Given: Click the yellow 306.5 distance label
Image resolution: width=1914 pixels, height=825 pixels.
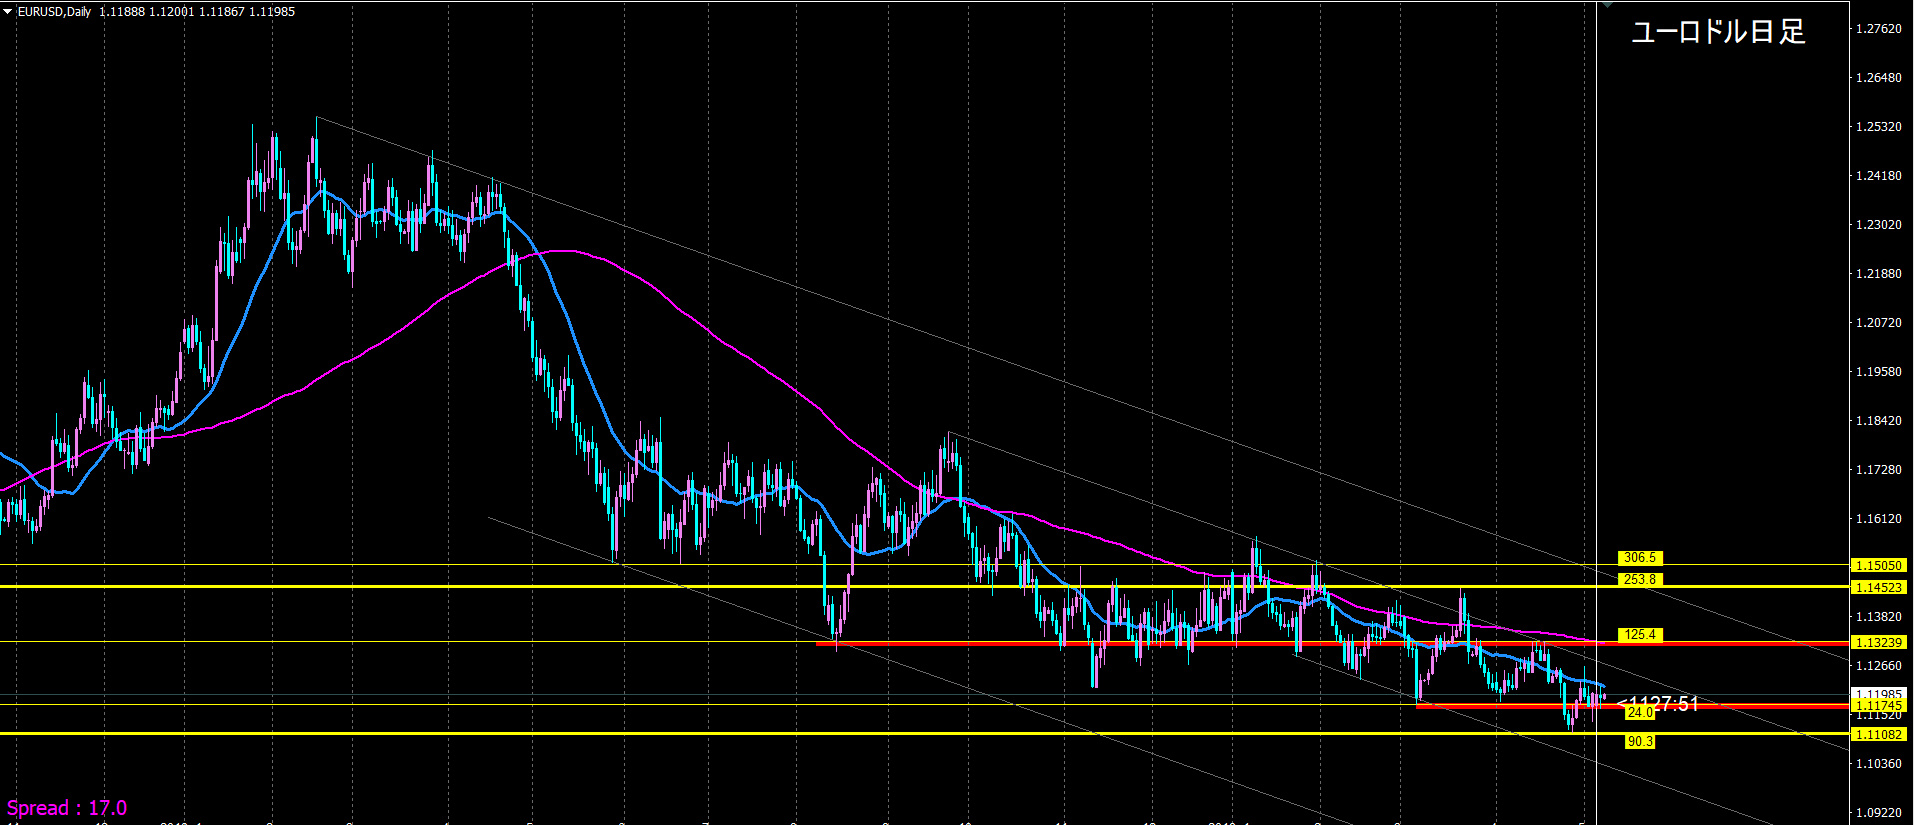Looking at the screenshot, I should click(1640, 558).
